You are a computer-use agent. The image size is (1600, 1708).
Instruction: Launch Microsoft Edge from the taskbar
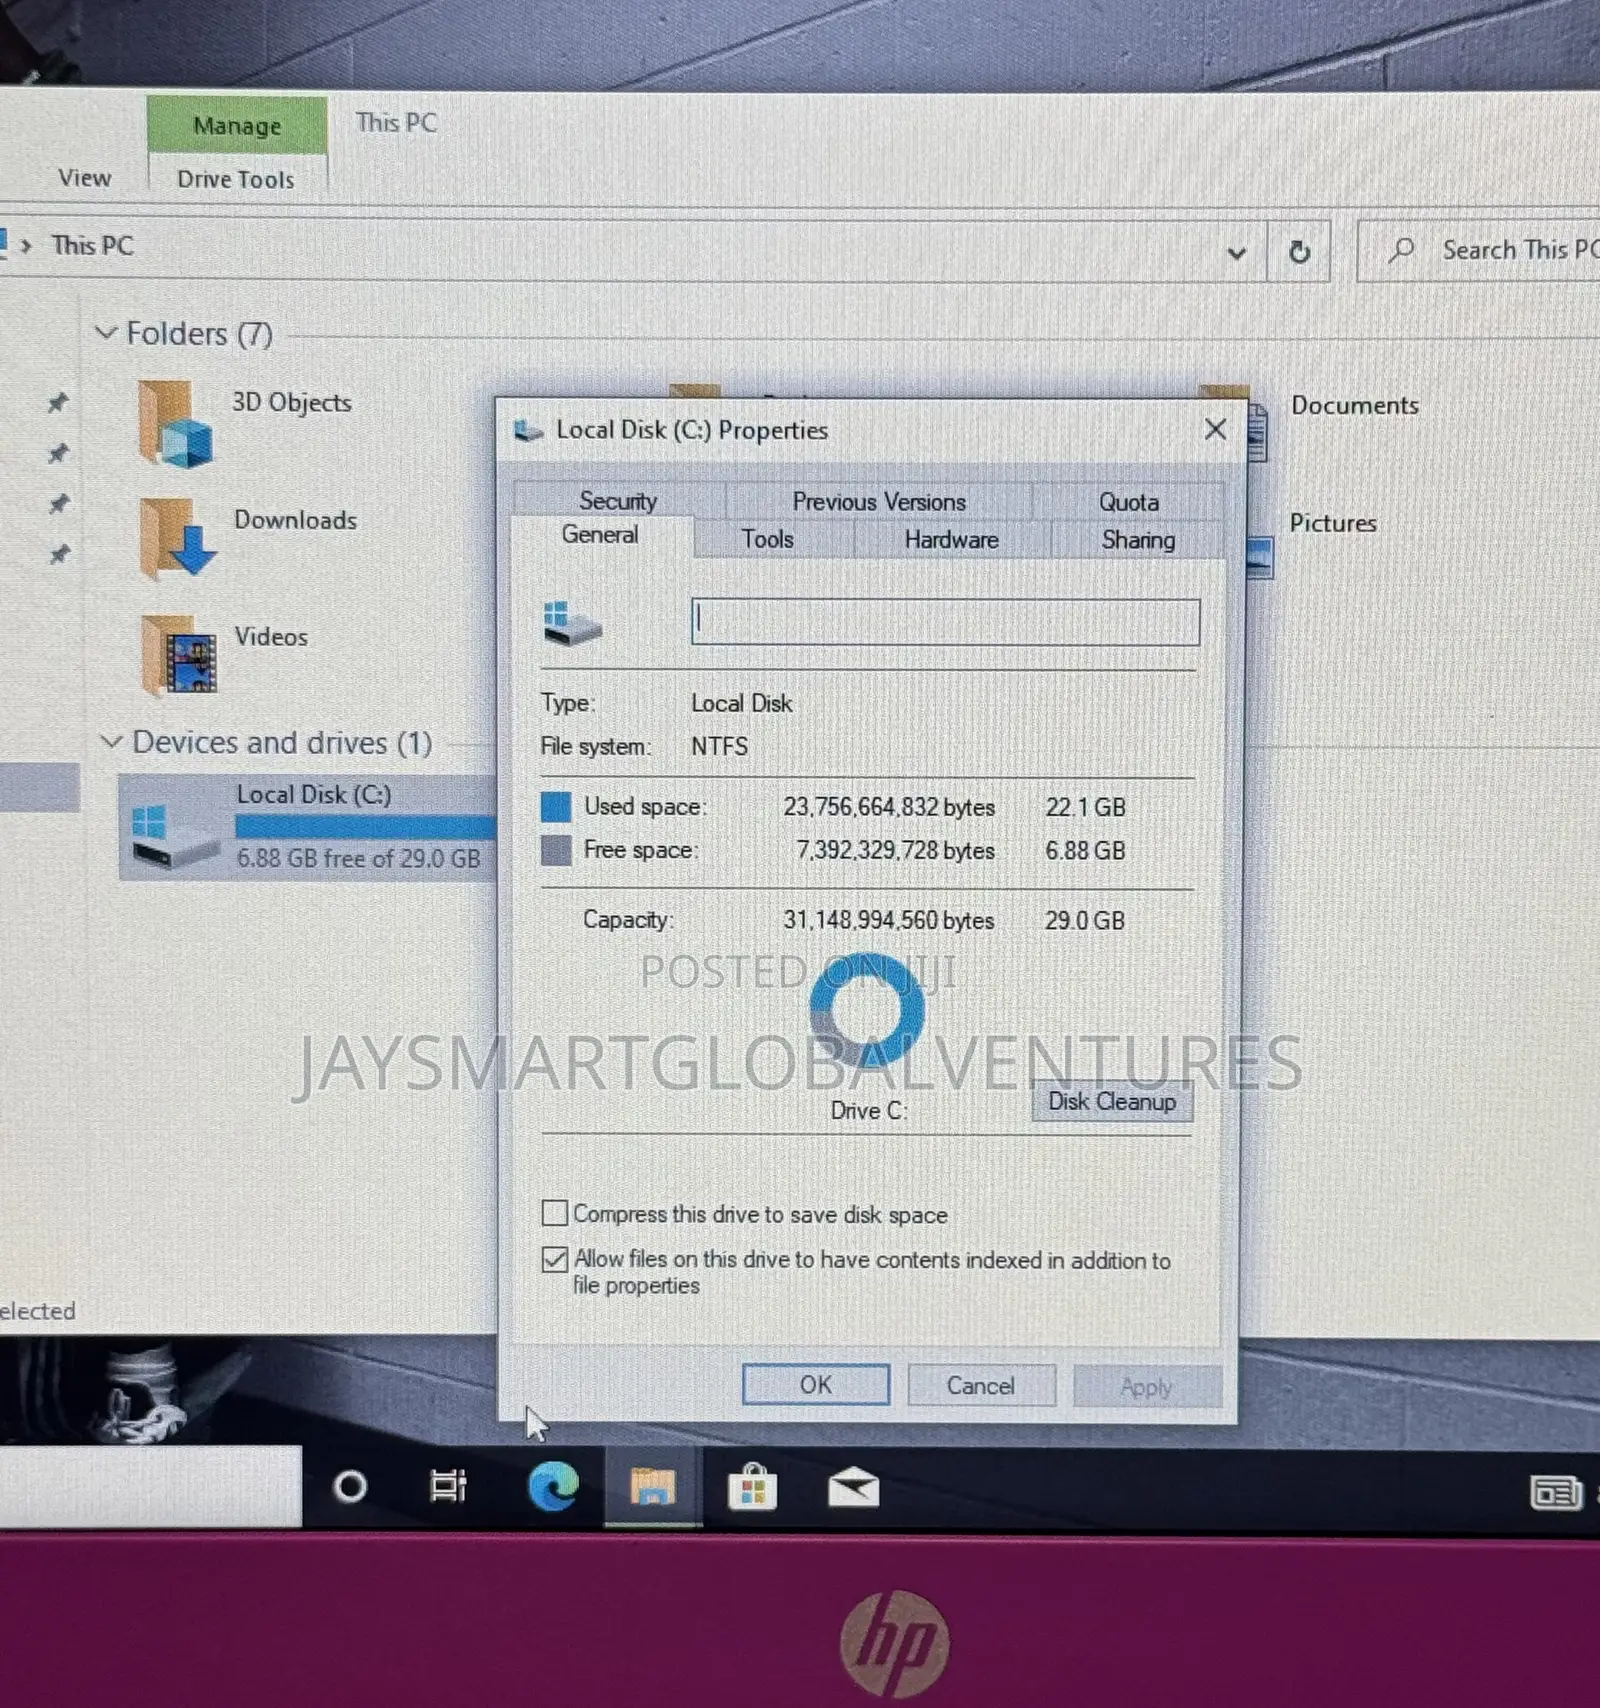553,1486
